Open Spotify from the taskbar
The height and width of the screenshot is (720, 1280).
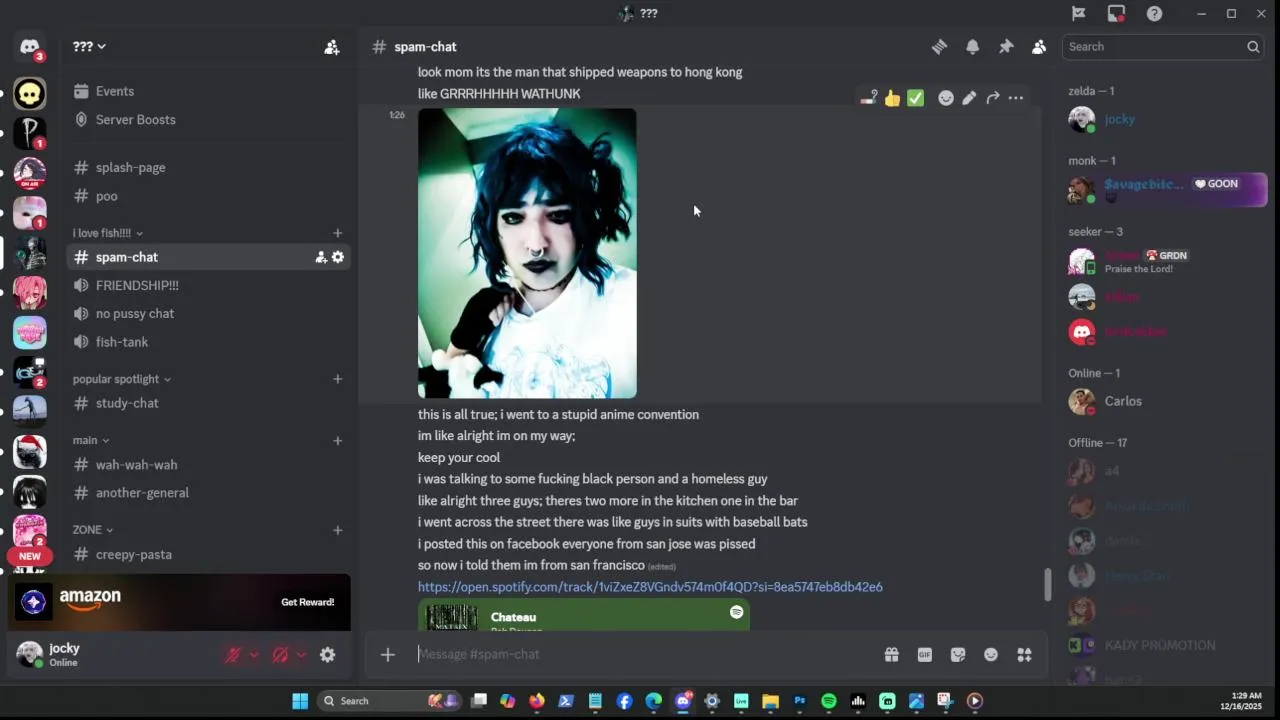(x=828, y=701)
